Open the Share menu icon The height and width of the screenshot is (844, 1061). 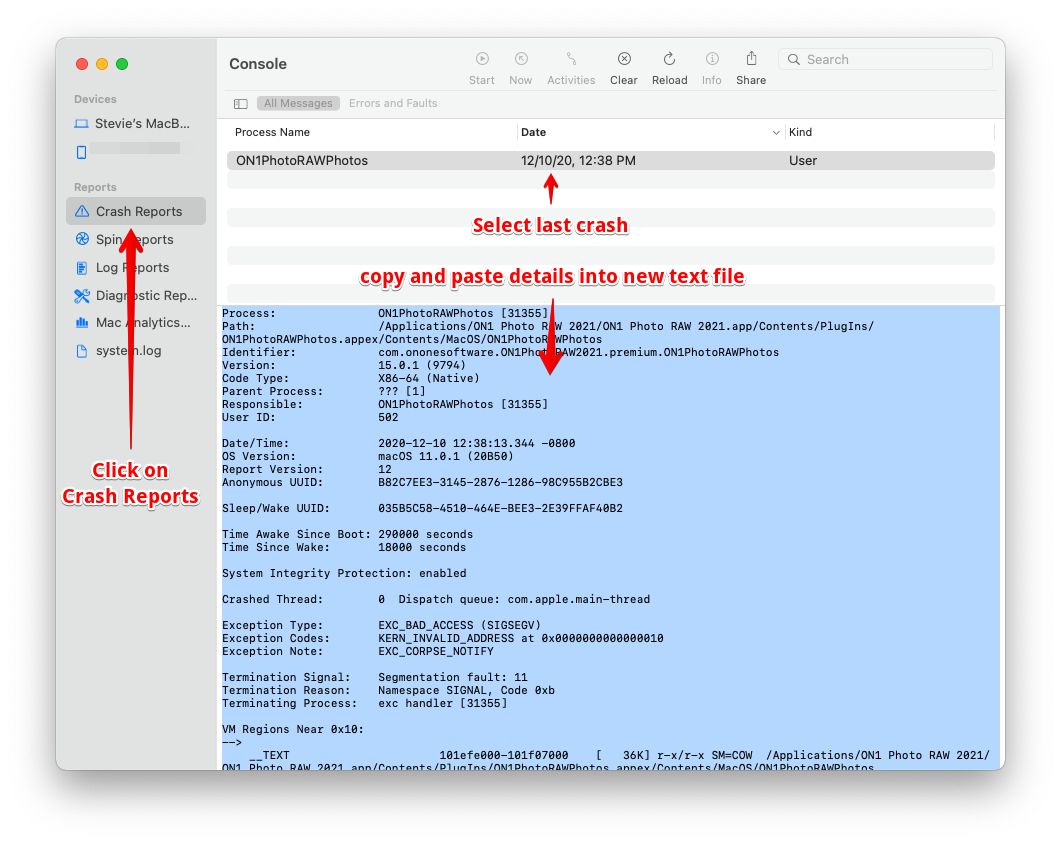[751, 60]
